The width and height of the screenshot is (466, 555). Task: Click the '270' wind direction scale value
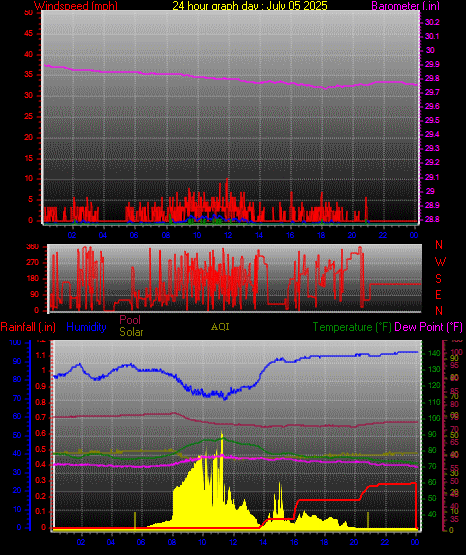32,263
